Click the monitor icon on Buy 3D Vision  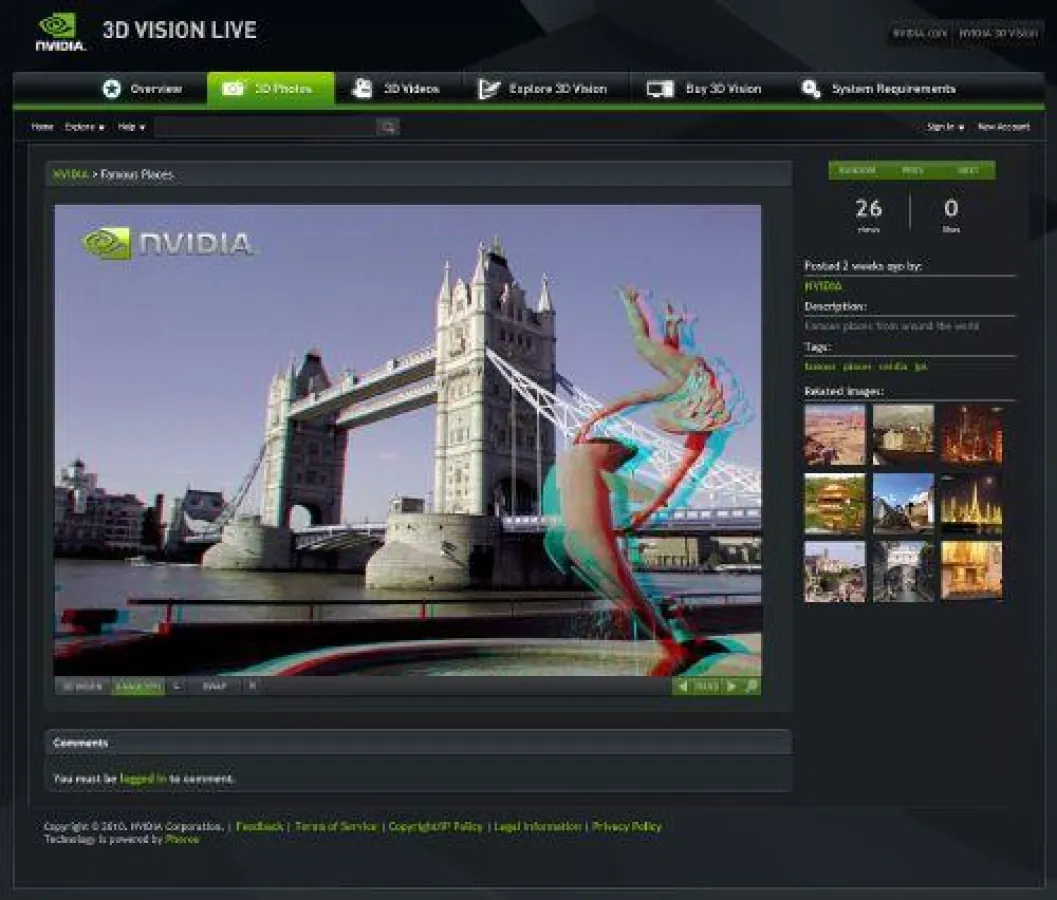pyautogui.click(x=660, y=88)
